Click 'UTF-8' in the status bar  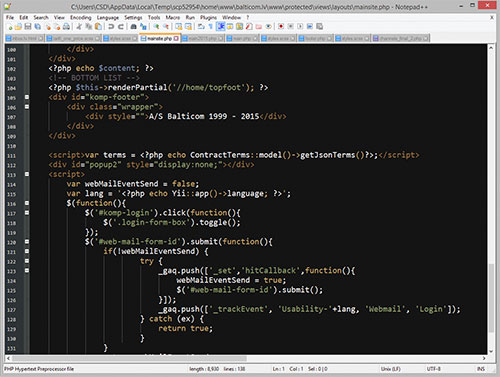coord(434,369)
